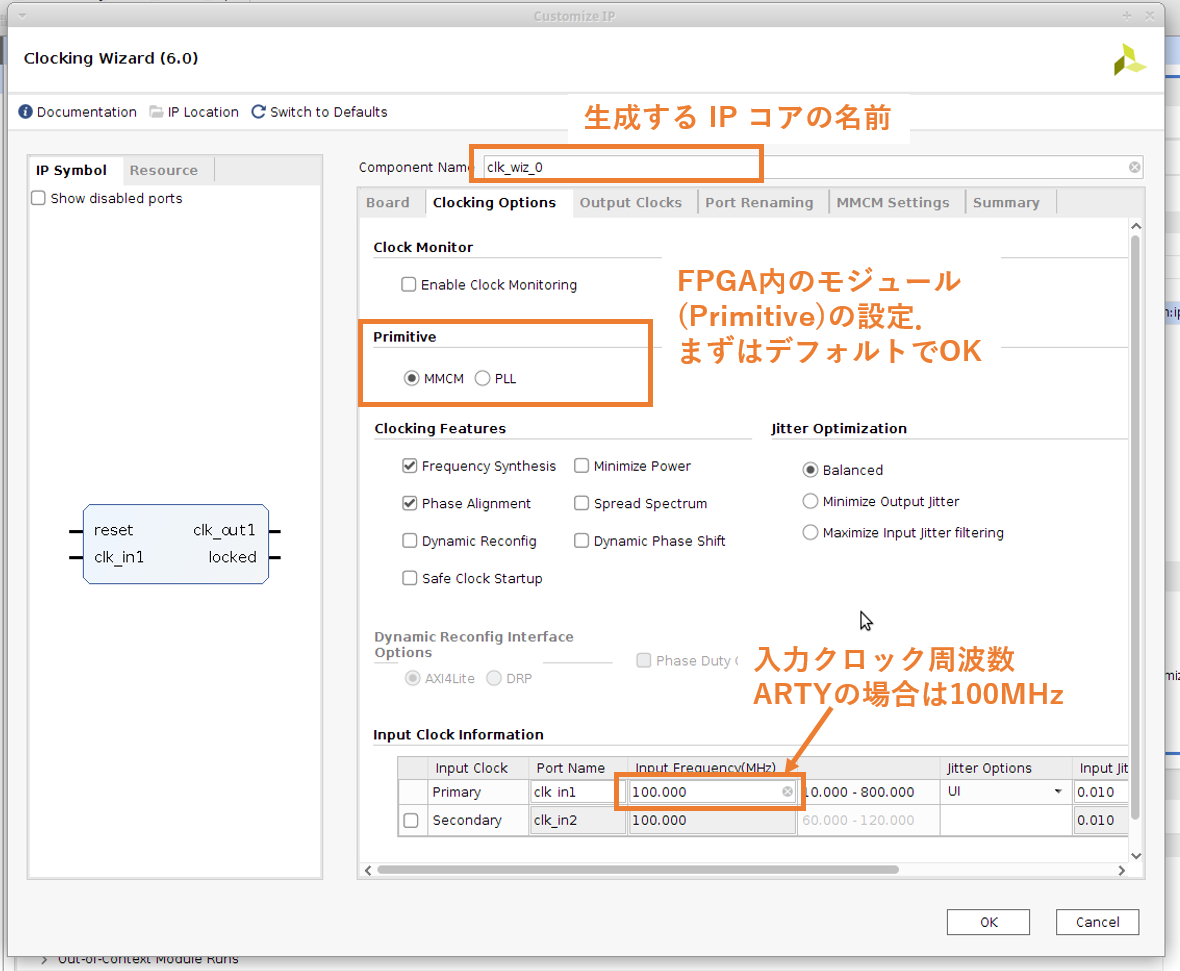Expand the Out-of-Context Module Runs tree item
The width and height of the screenshot is (1180, 971).
(44, 960)
